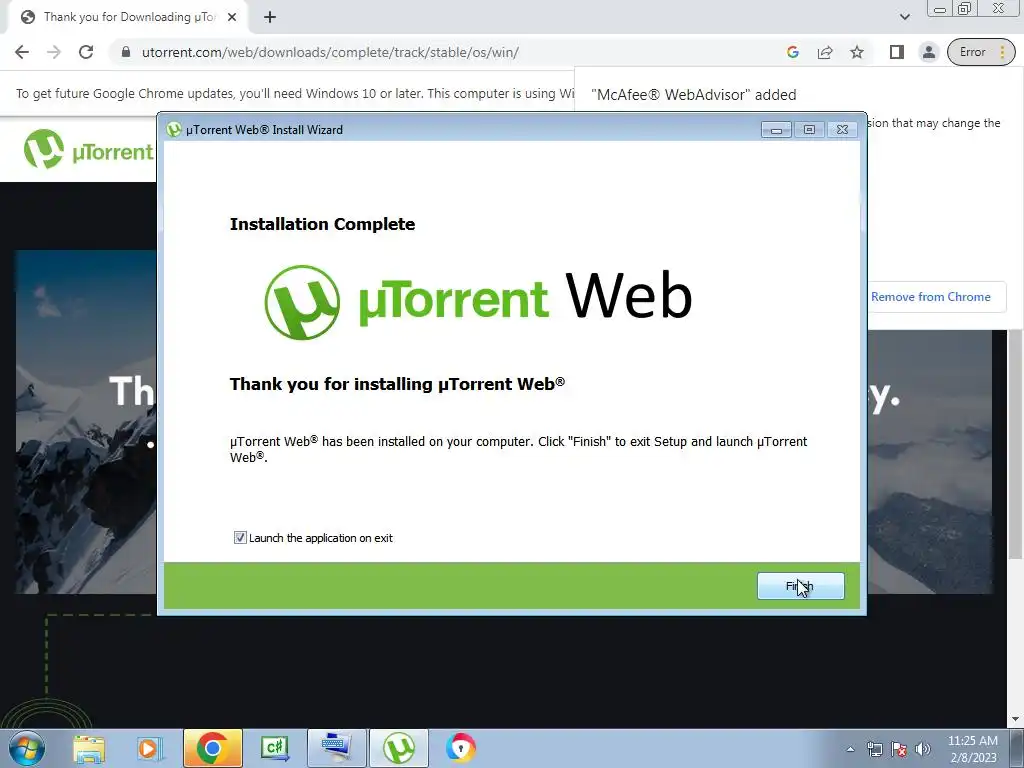Click the µTorrent logo on the web page
Image resolution: width=1024 pixels, height=768 pixels.
click(88, 150)
